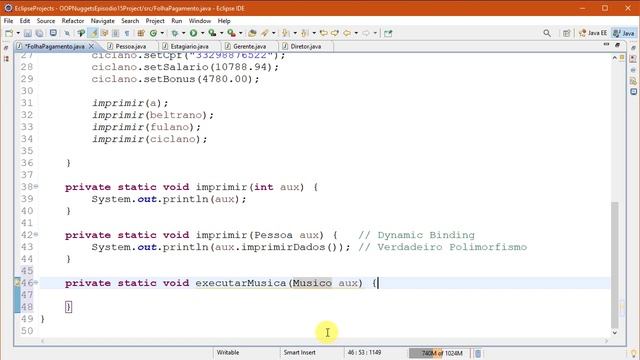Expand the Next Annotation dropdown arrow
This screenshot has width=640, height=360.
pos(295,33)
